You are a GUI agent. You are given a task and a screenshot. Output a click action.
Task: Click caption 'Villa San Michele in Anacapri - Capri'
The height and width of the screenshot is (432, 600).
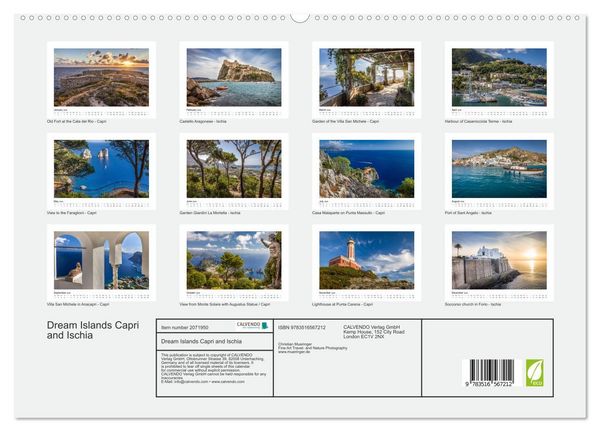coord(78,304)
